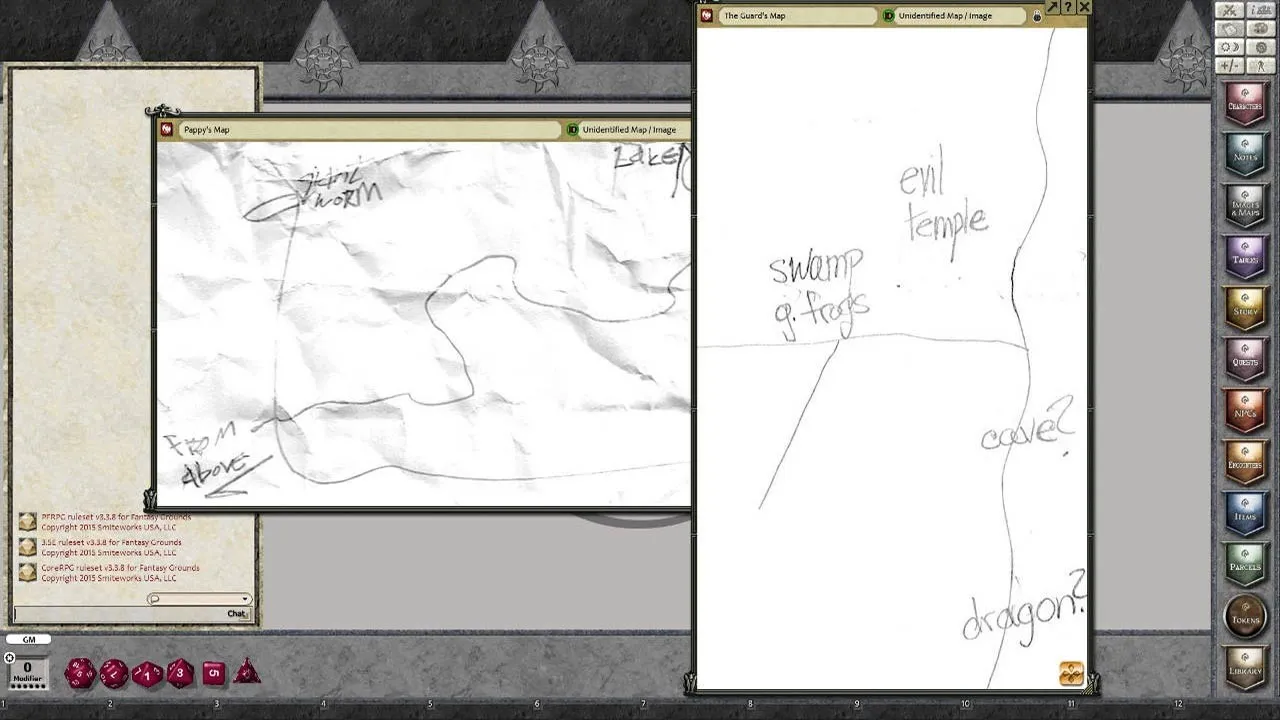Image resolution: width=1280 pixels, height=720 pixels.
Task: Click the red d4 die
Action: coord(247,672)
